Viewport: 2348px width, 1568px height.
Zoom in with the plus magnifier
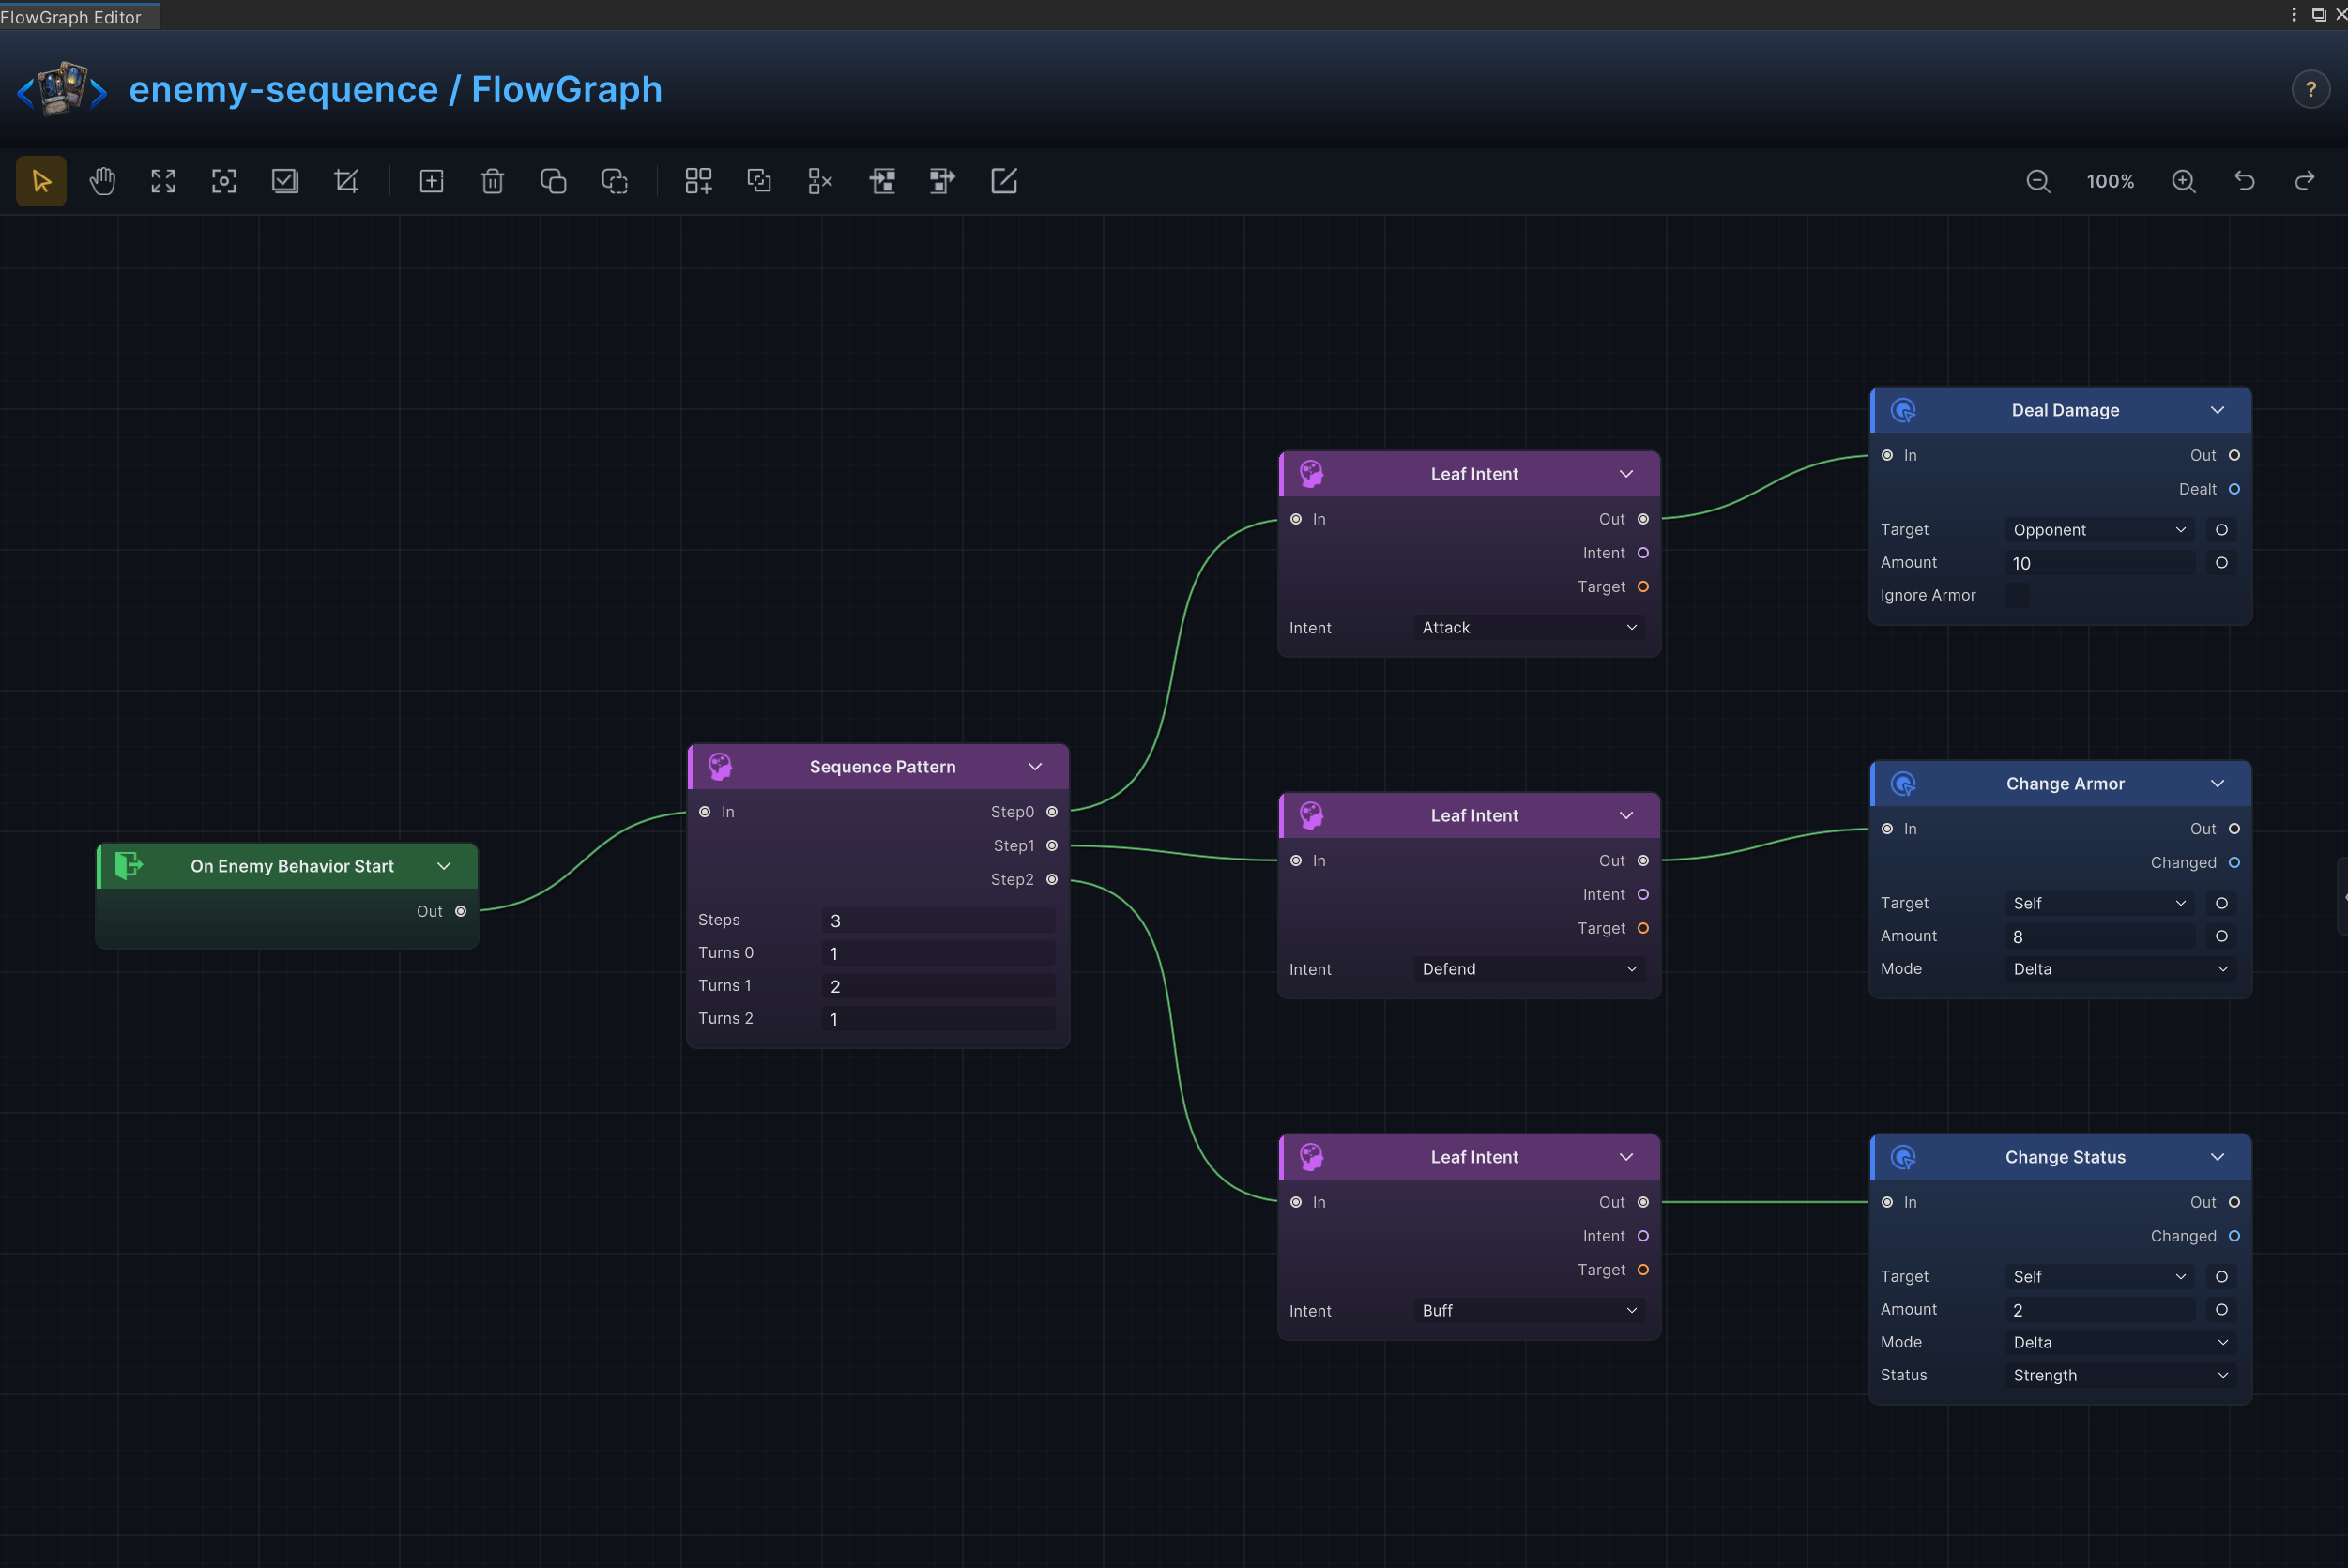coord(2184,181)
